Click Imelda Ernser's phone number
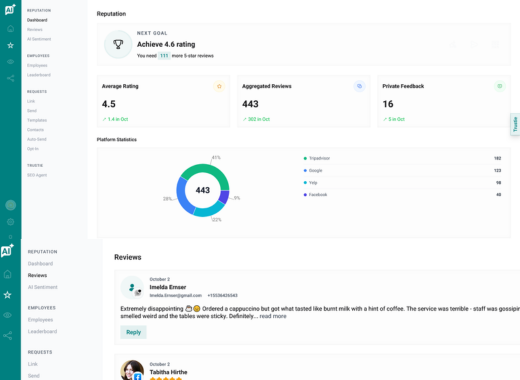The height and width of the screenshot is (380, 520). point(223,295)
